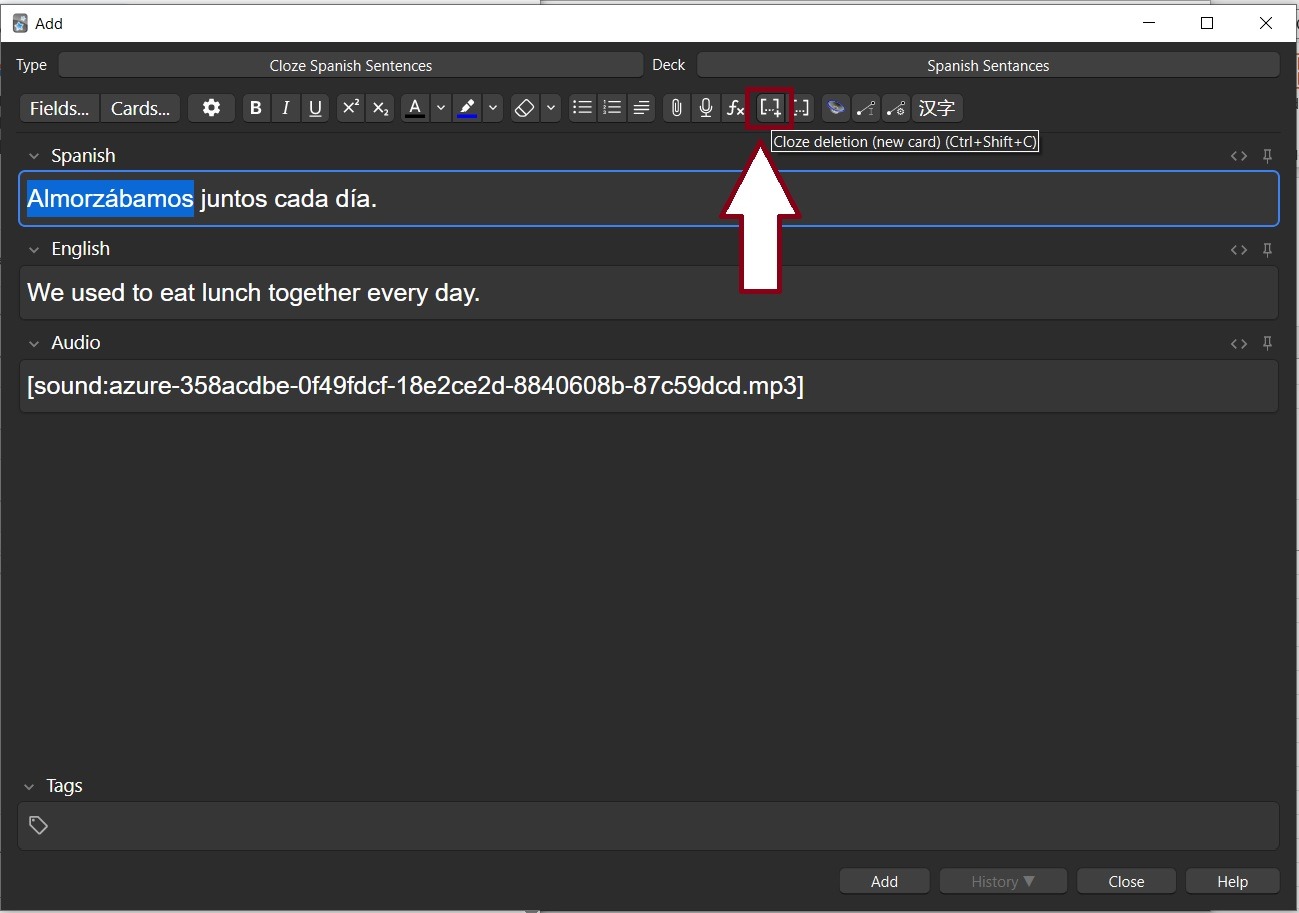
Task: Click the blue add-on icon in toolbar
Action: [836, 108]
